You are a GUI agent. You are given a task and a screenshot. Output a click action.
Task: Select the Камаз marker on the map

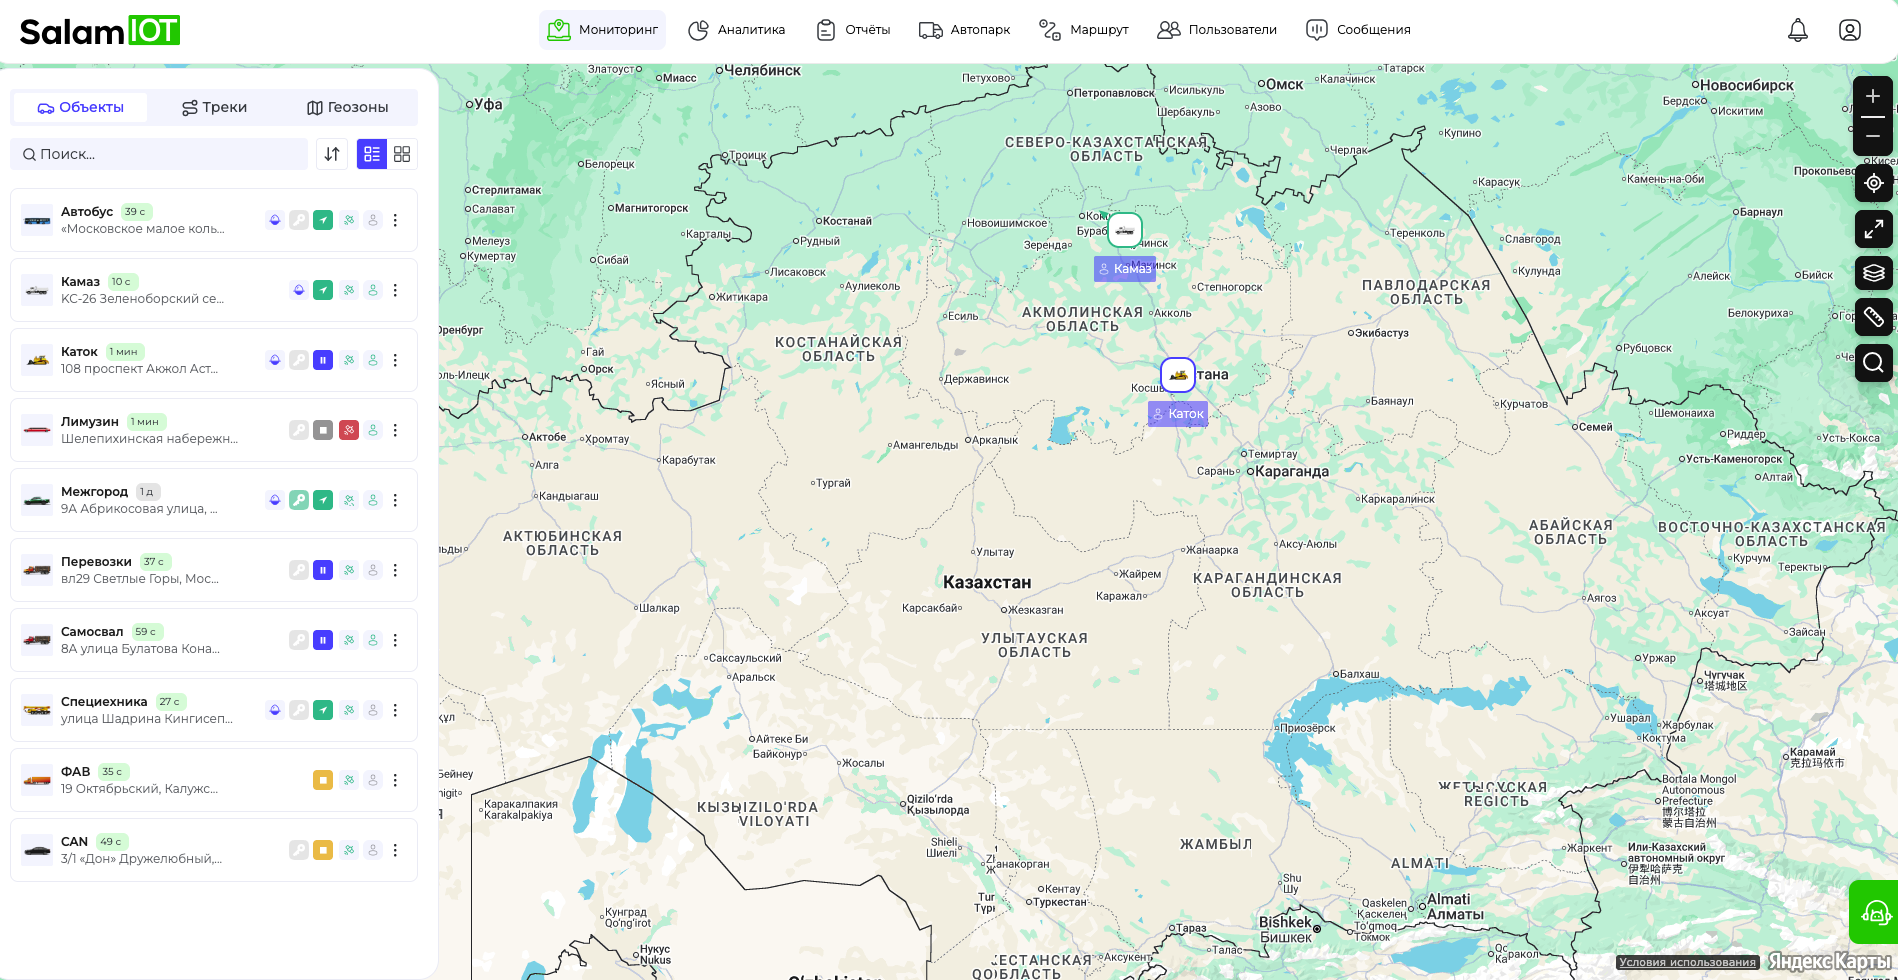click(1125, 230)
